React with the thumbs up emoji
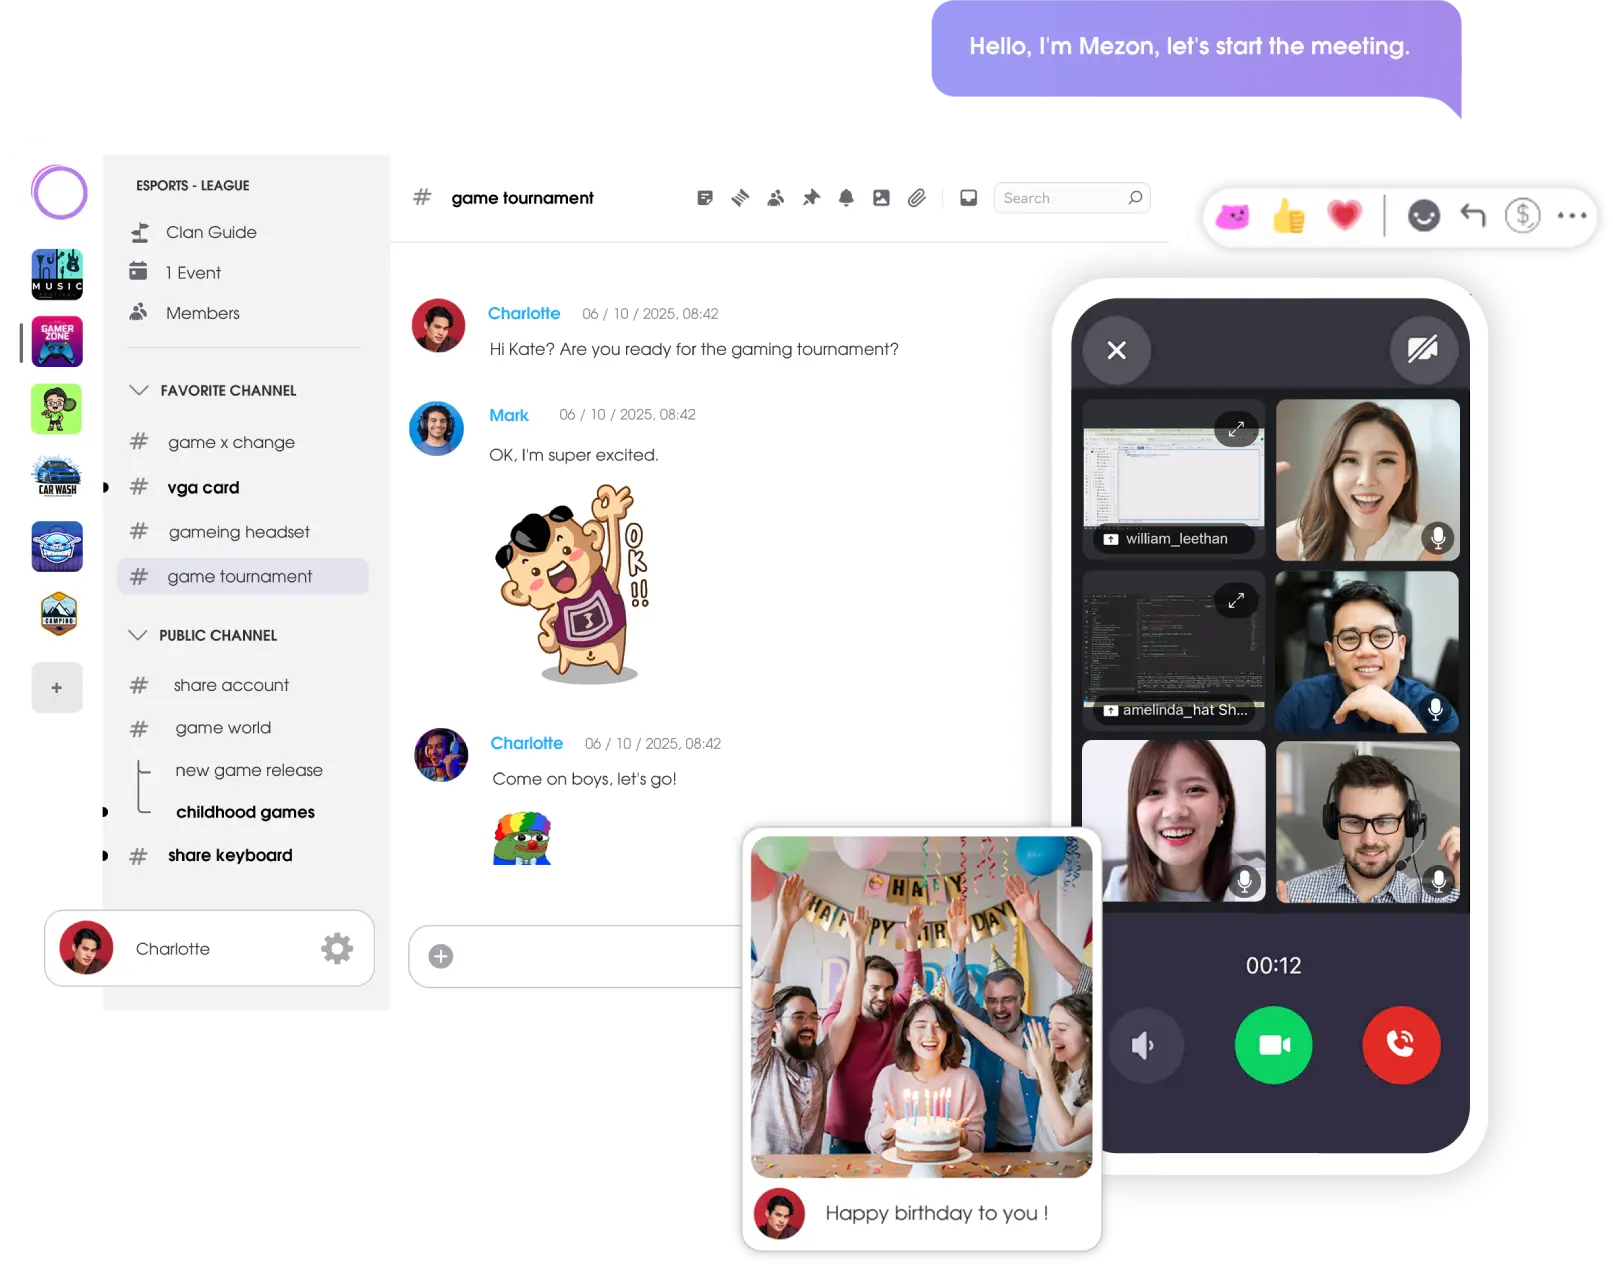Screen dimensions: 1613x1265 (1288, 216)
